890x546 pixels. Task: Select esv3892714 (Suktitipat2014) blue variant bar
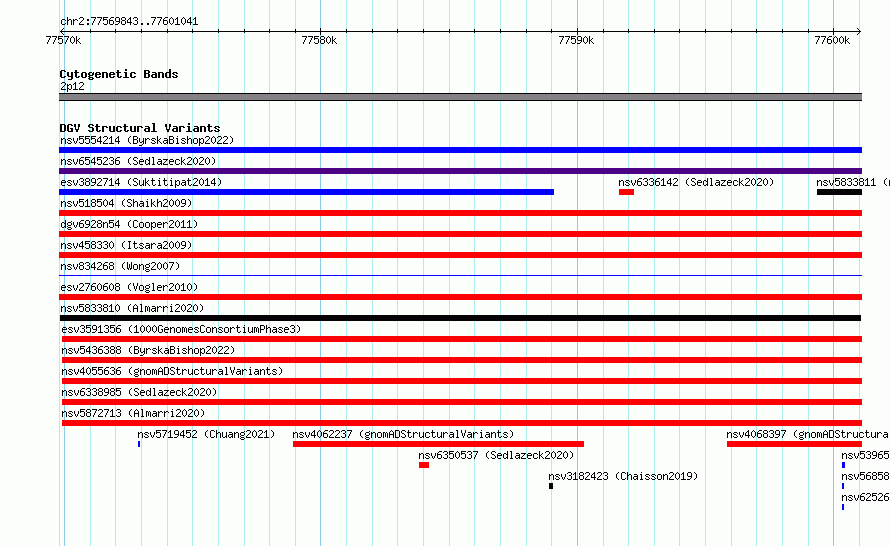tap(307, 192)
